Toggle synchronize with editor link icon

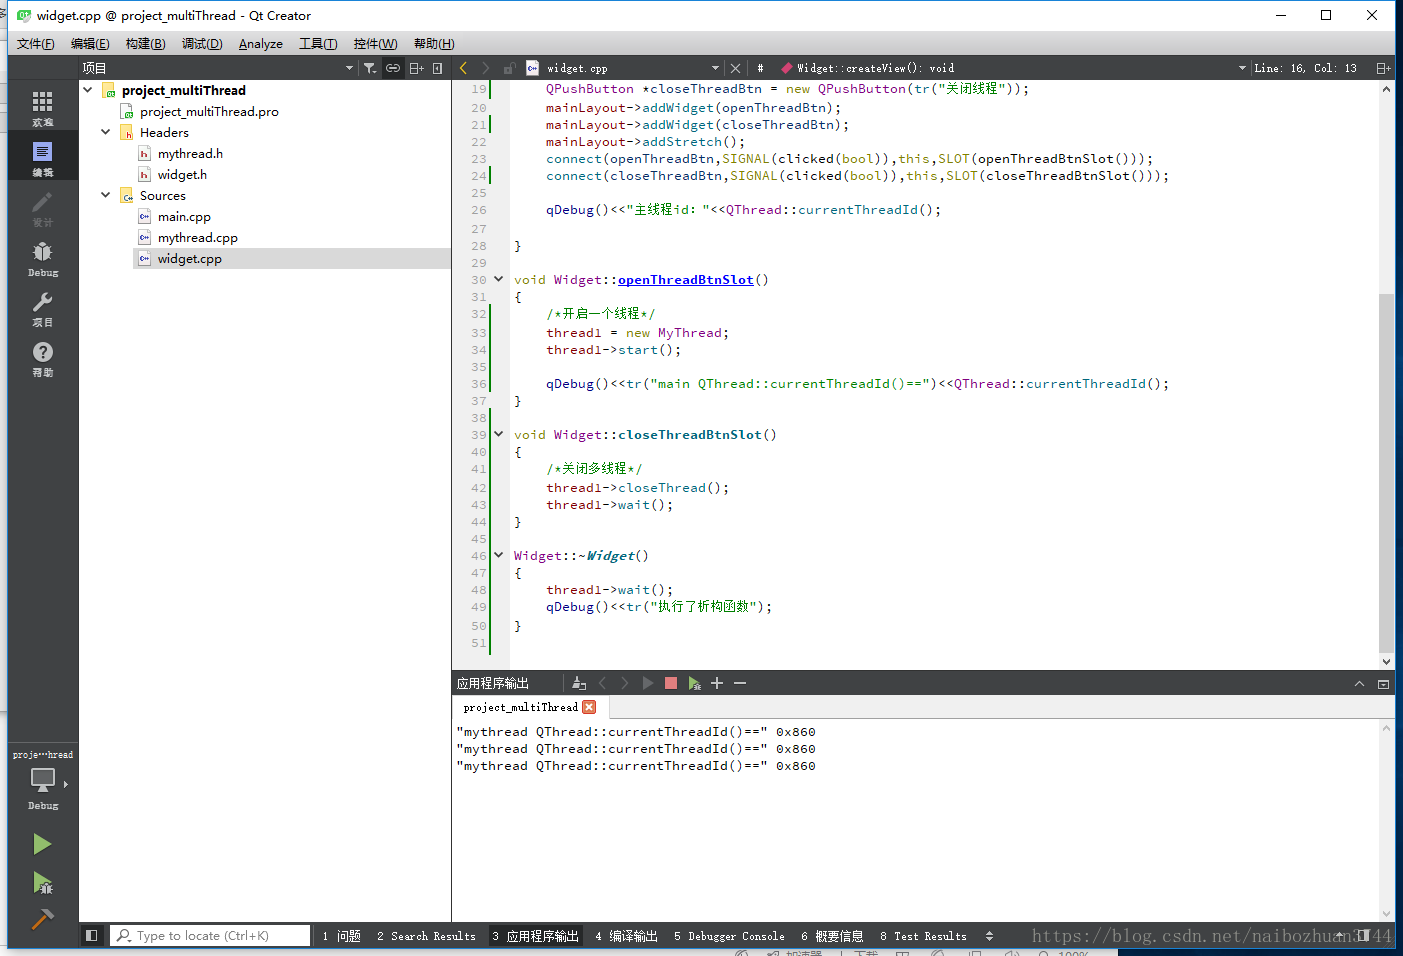coord(393,68)
